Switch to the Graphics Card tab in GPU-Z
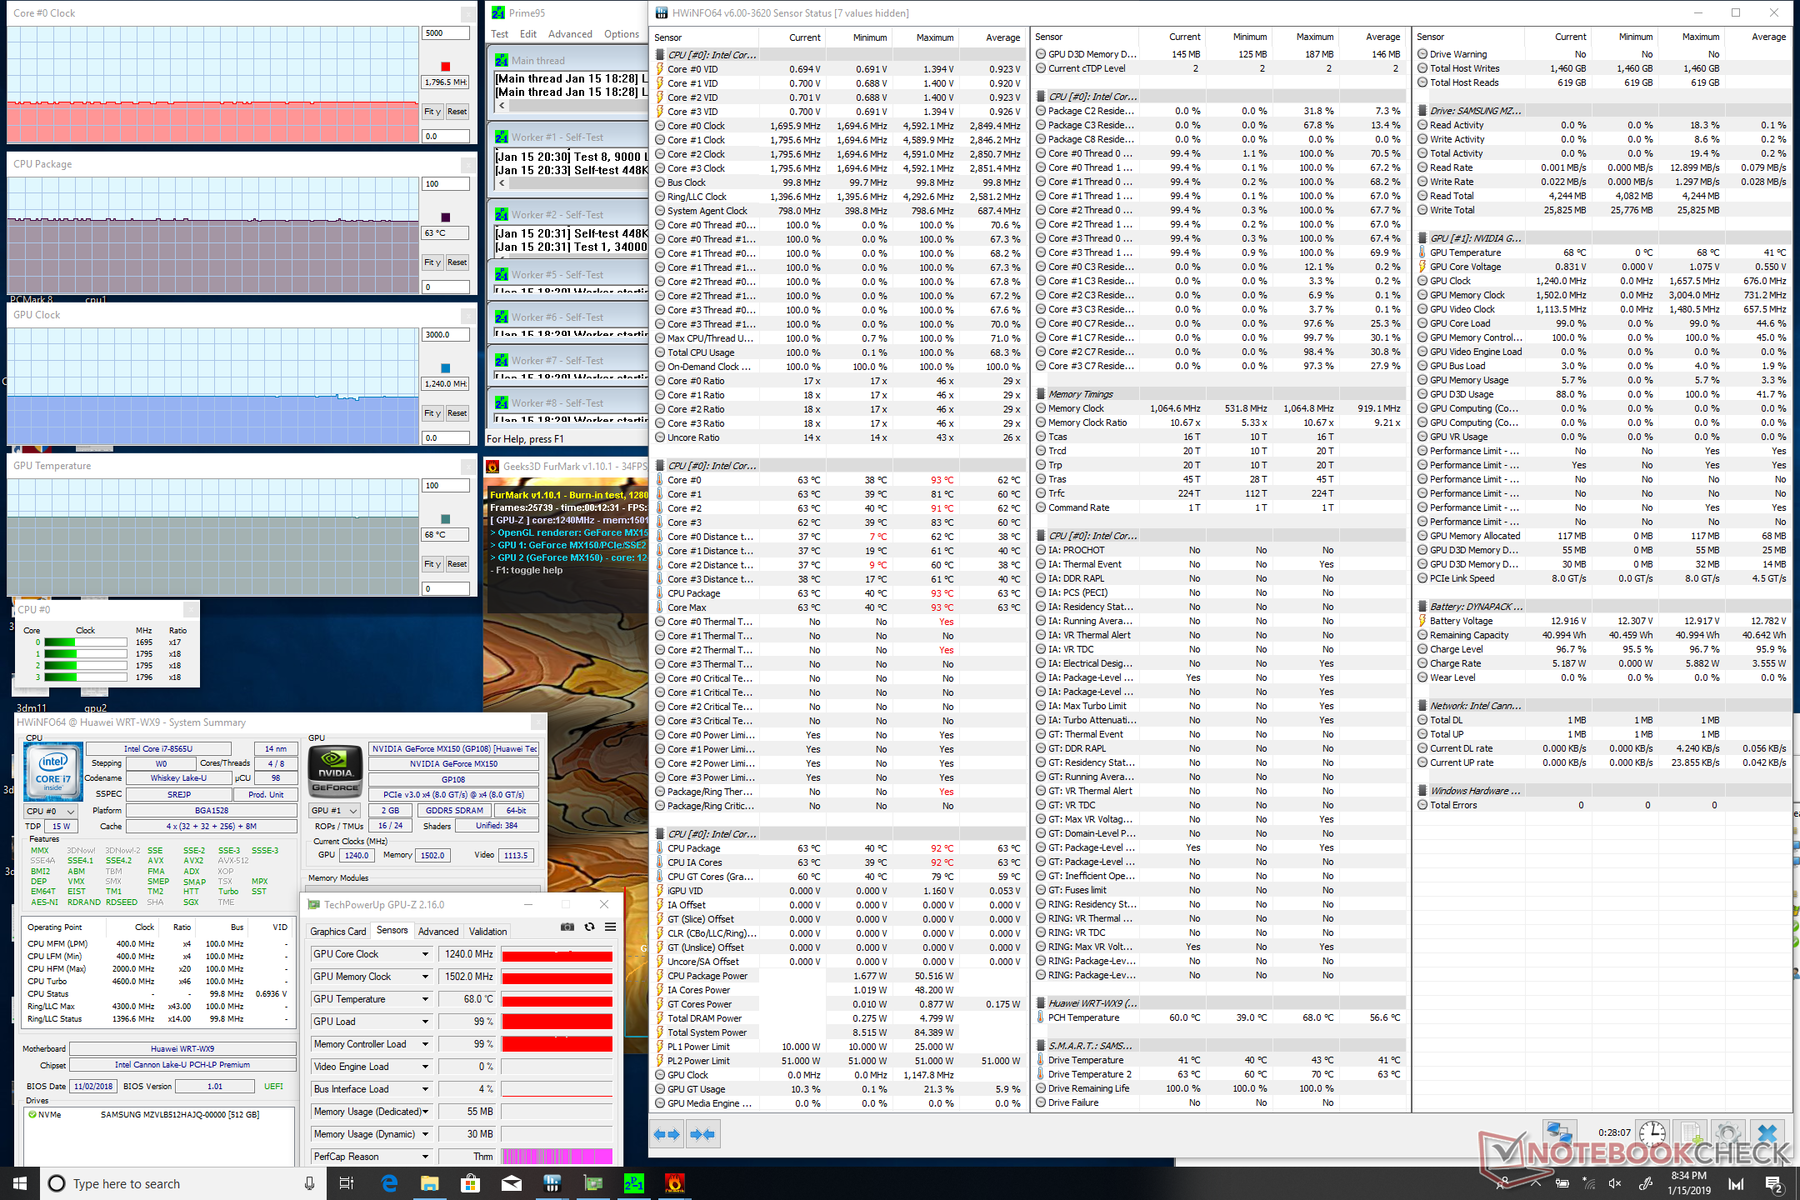 point(338,931)
